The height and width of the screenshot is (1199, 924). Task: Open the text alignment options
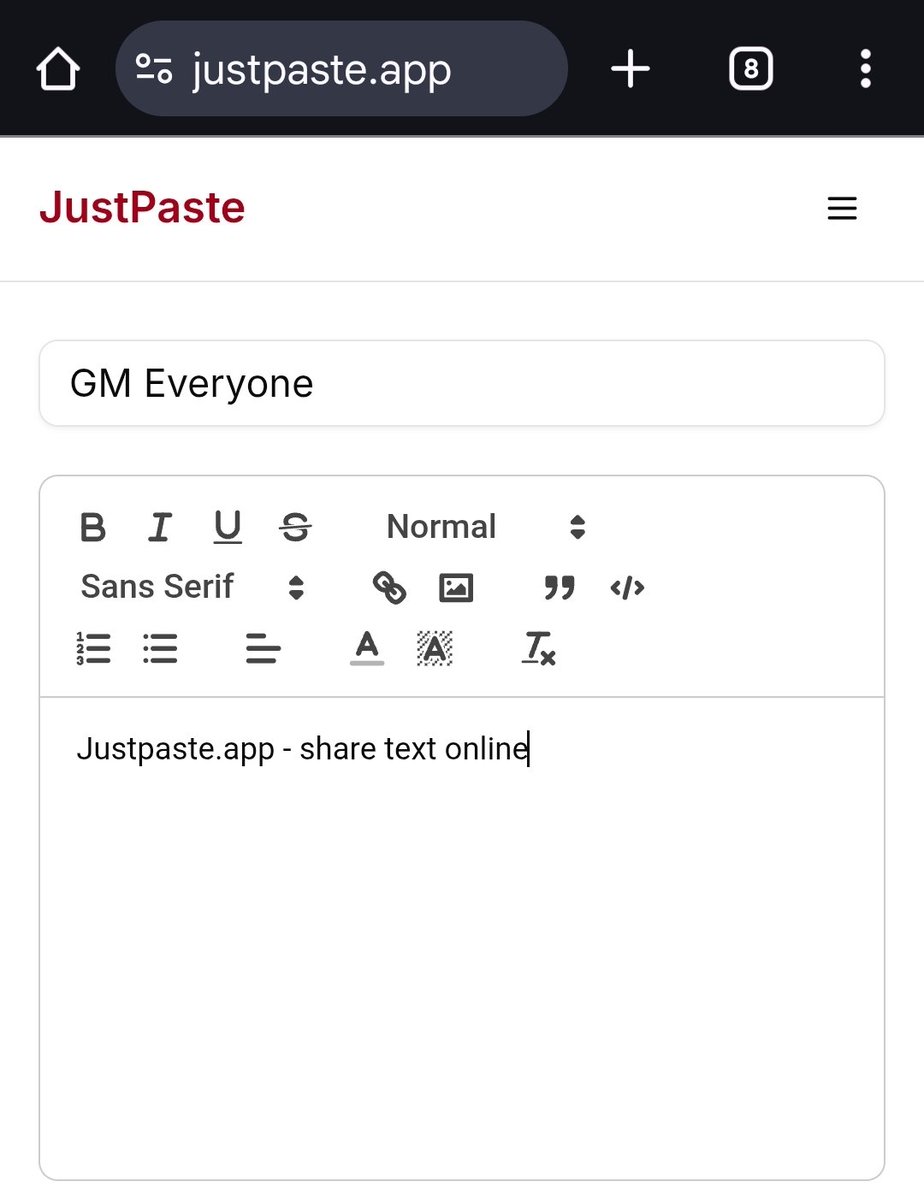[262, 649]
